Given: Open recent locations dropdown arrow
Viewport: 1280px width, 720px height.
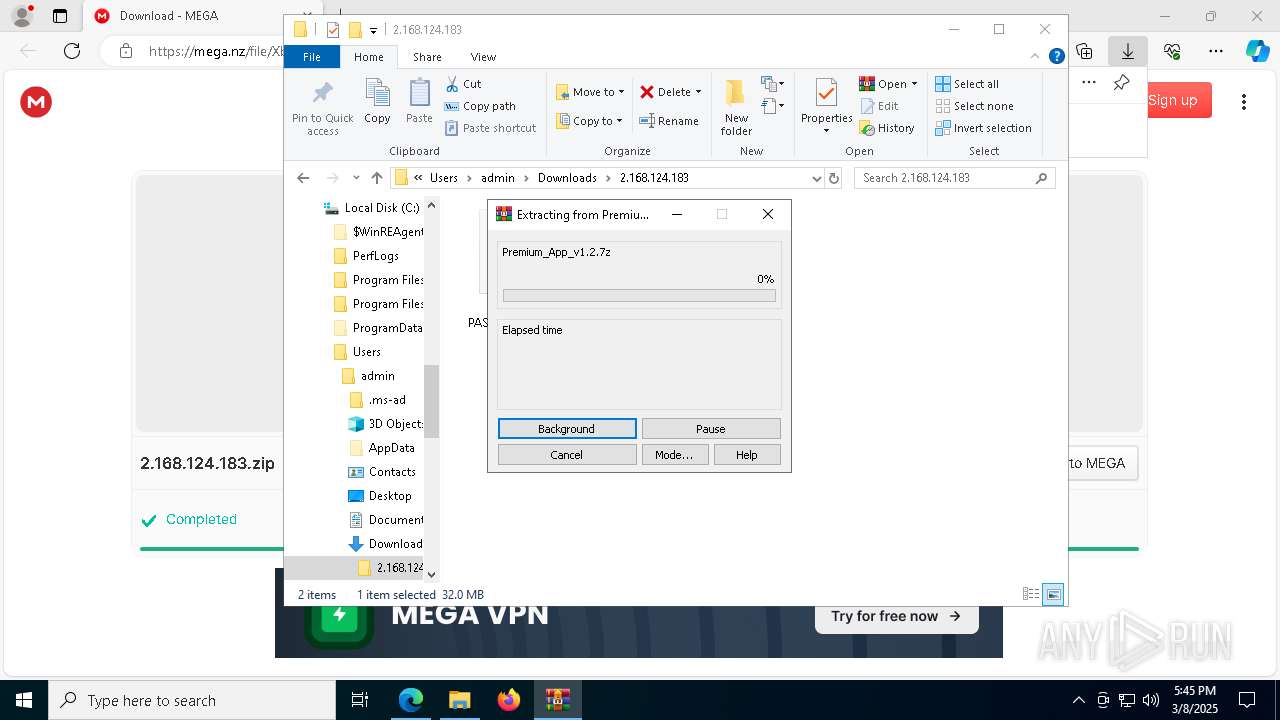Looking at the screenshot, I should (x=356, y=178).
